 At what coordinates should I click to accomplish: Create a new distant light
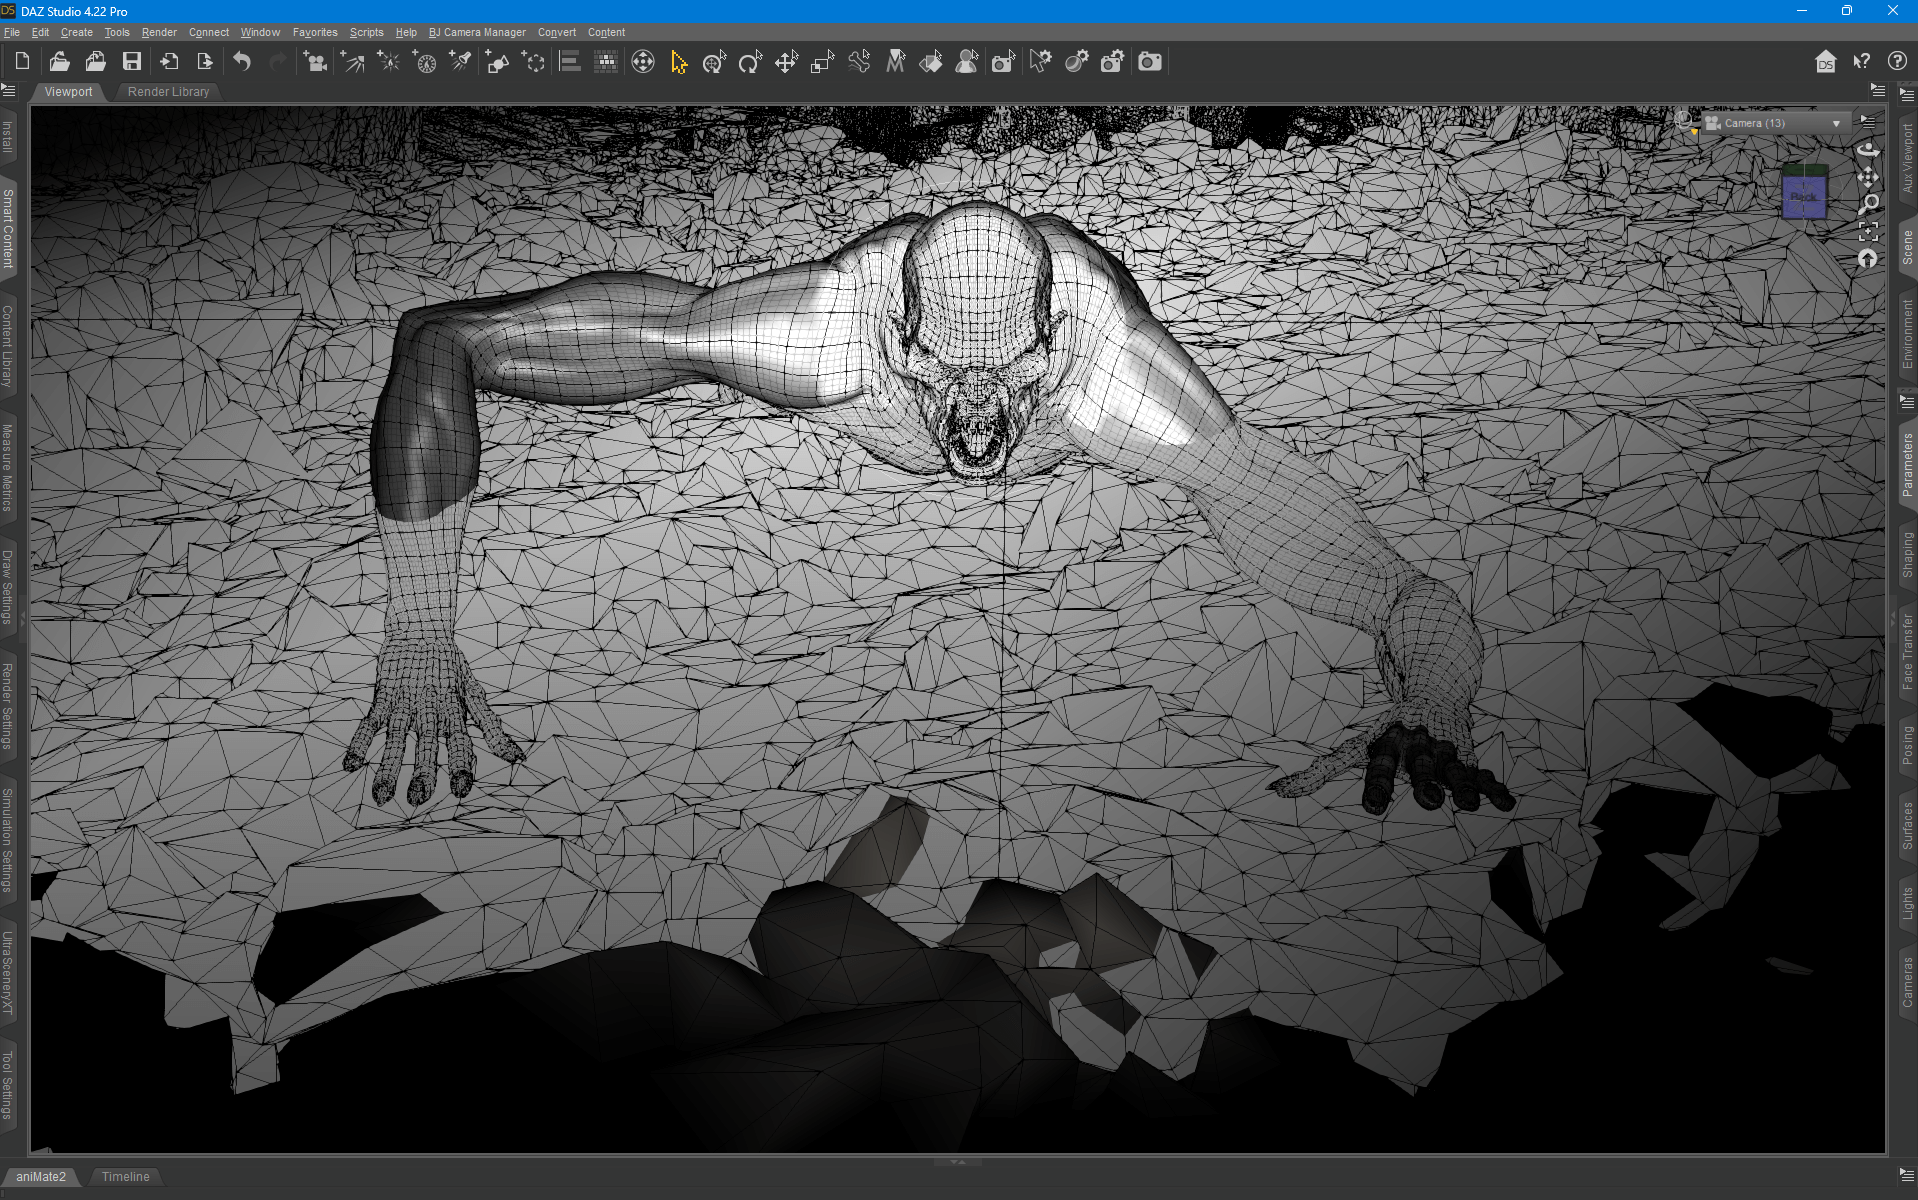click(x=352, y=62)
